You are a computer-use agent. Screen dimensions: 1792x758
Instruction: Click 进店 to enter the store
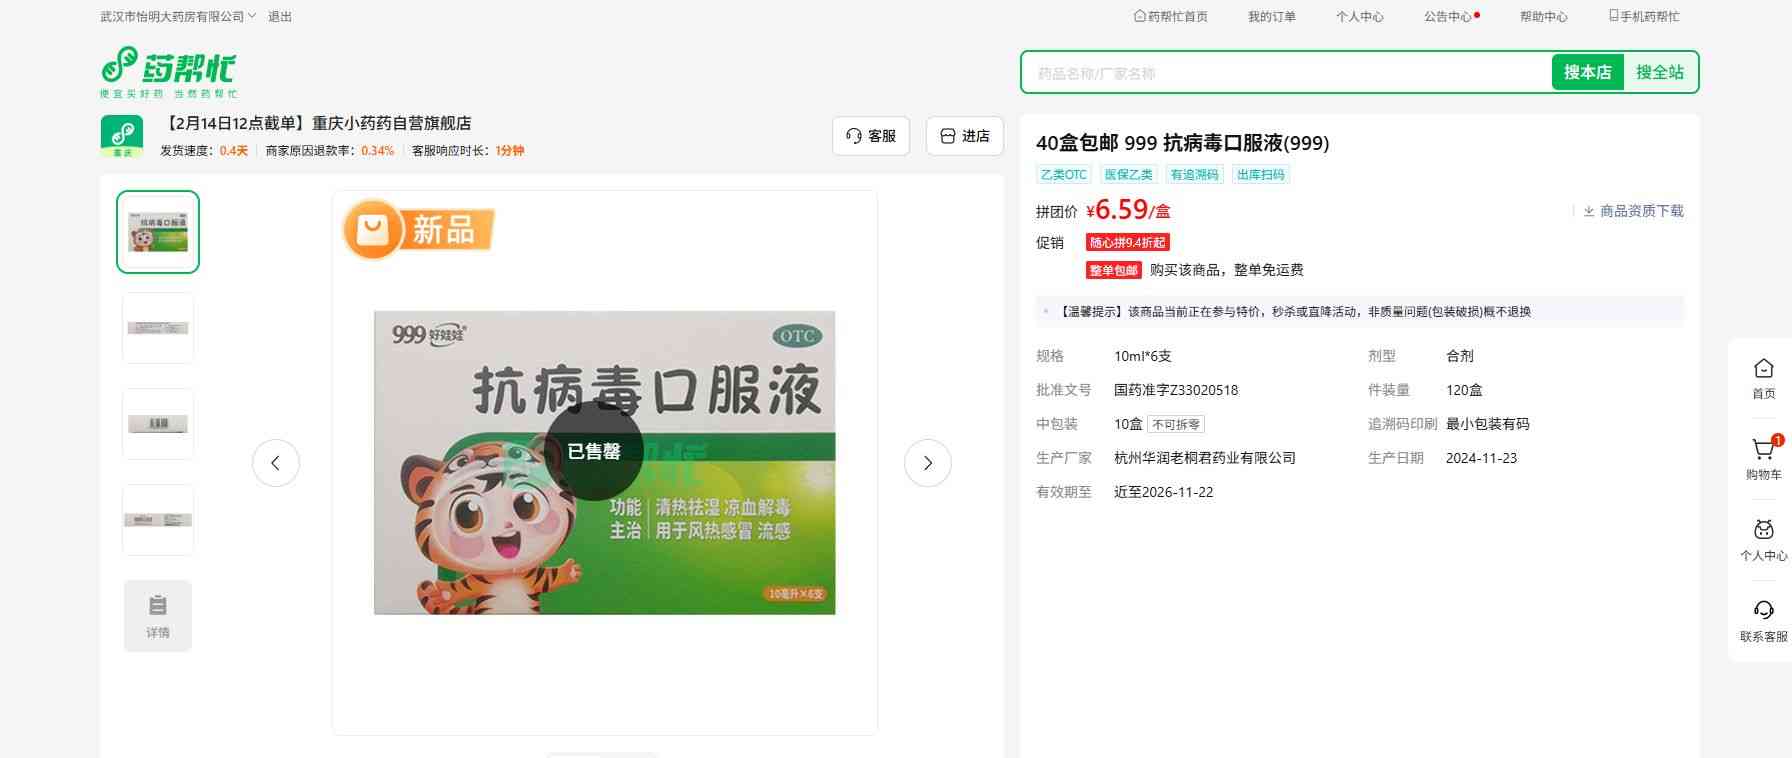[x=965, y=136]
